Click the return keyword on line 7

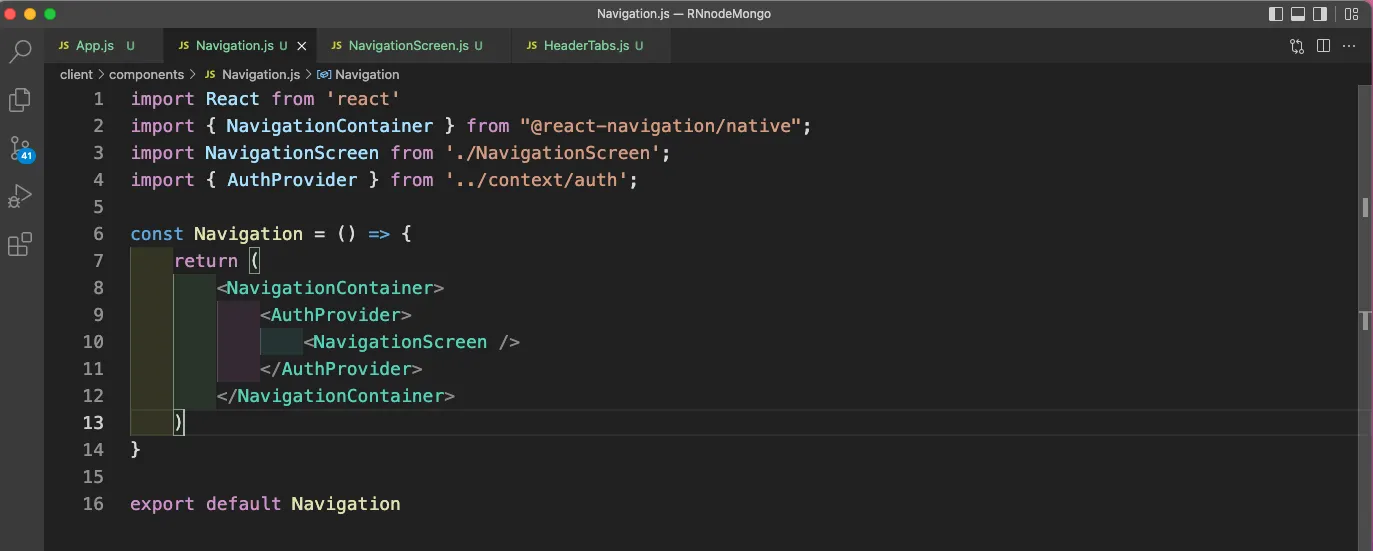(x=206, y=261)
